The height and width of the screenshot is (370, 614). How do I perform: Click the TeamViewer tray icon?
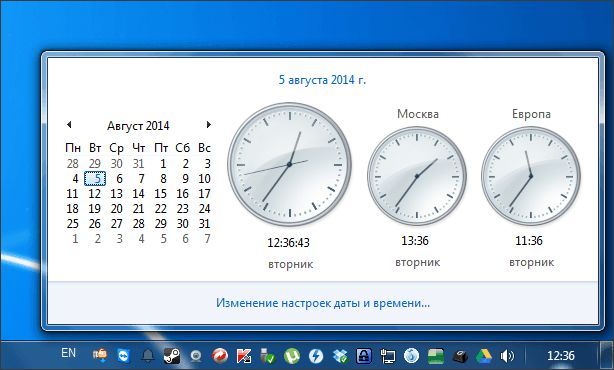124,356
